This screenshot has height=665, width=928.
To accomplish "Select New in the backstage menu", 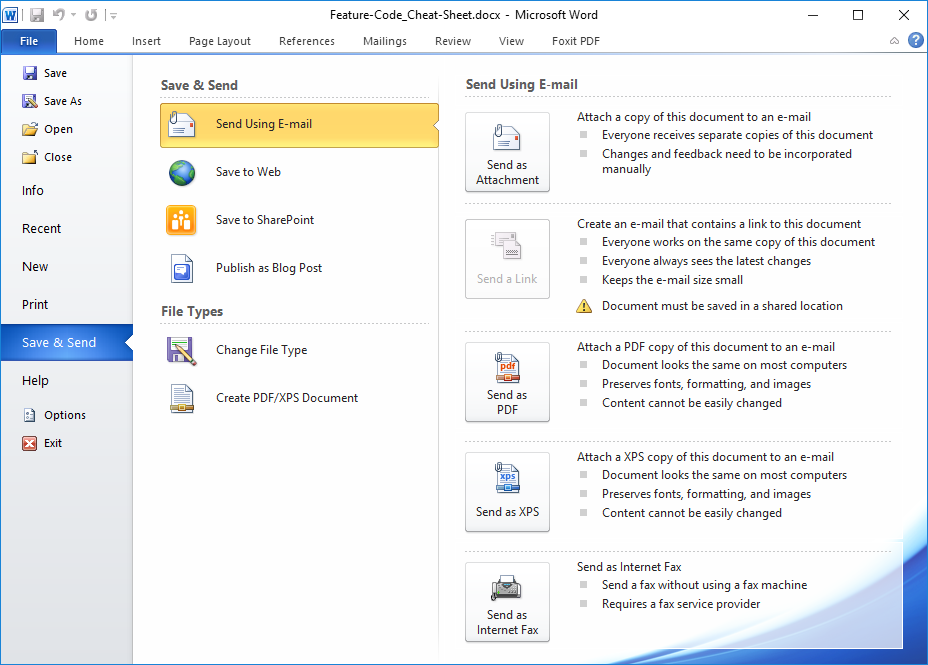I will point(35,266).
